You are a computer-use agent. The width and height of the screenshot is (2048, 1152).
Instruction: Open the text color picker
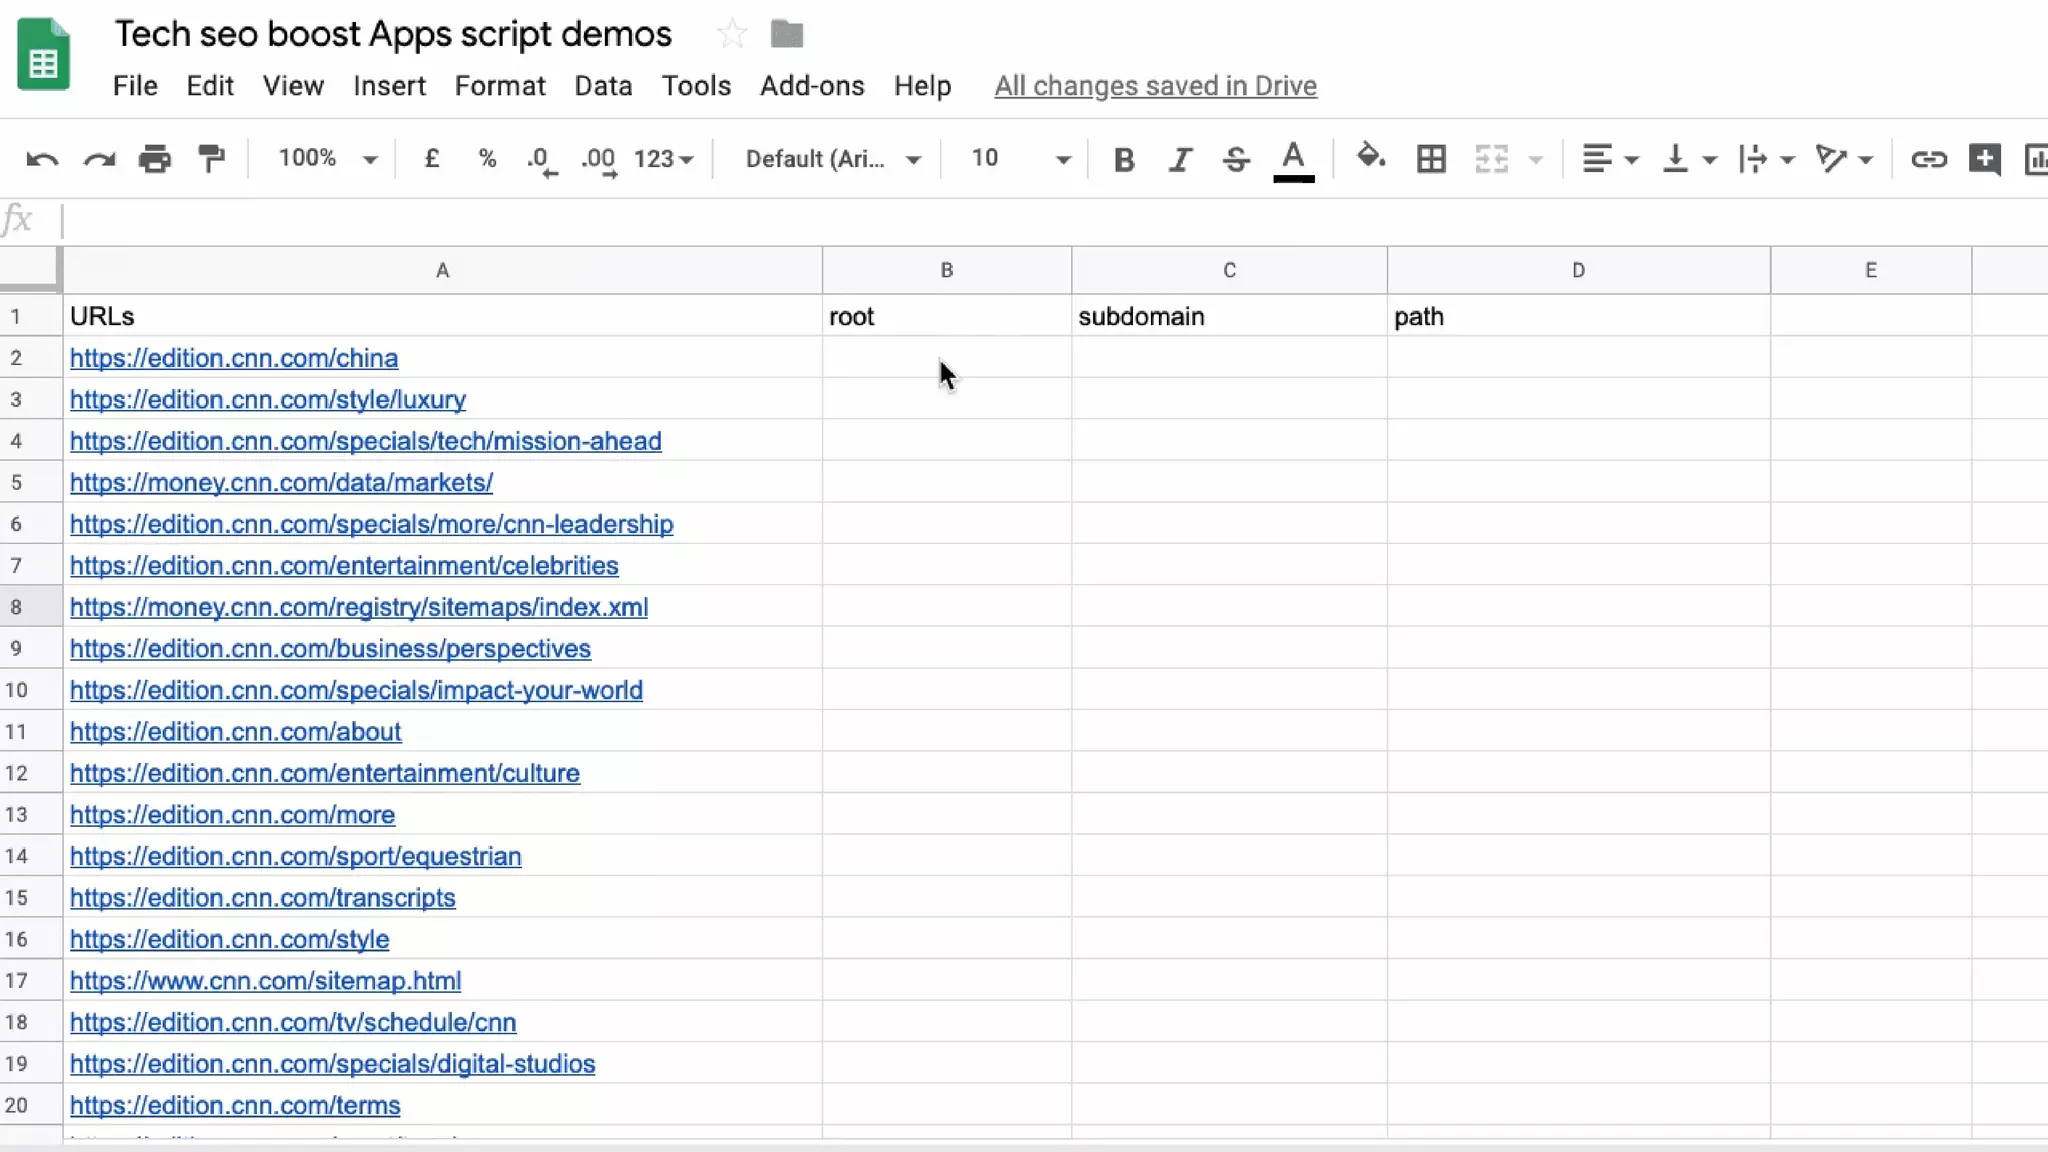point(1293,160)
